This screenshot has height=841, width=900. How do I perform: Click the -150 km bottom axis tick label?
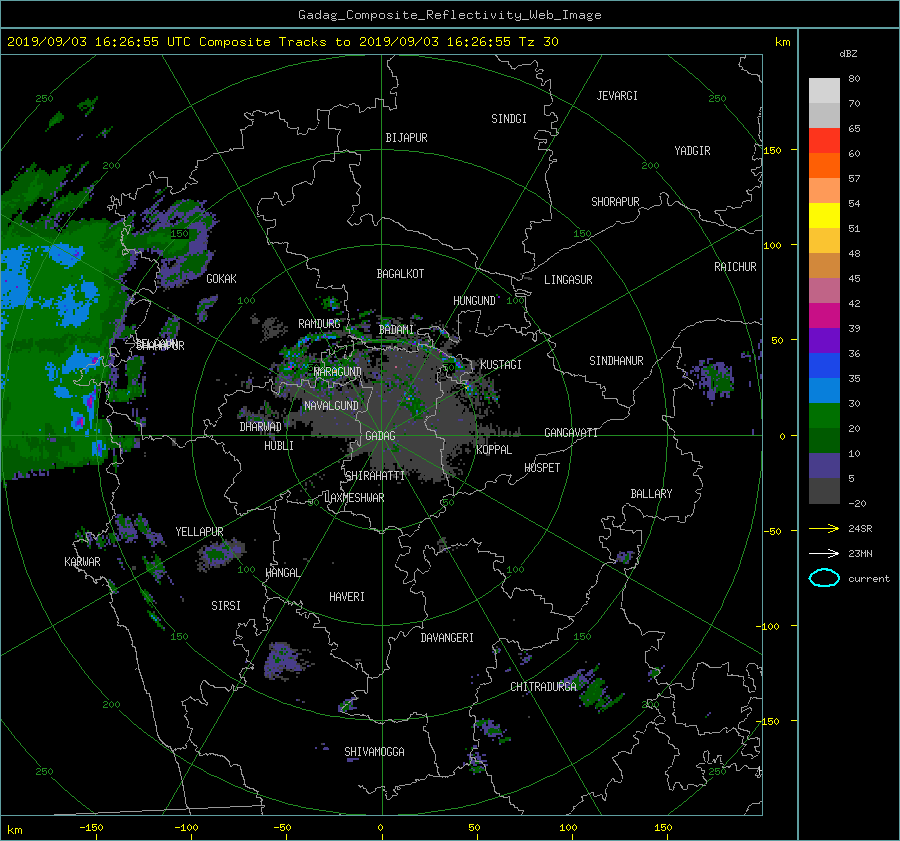(x=91, y=828)
